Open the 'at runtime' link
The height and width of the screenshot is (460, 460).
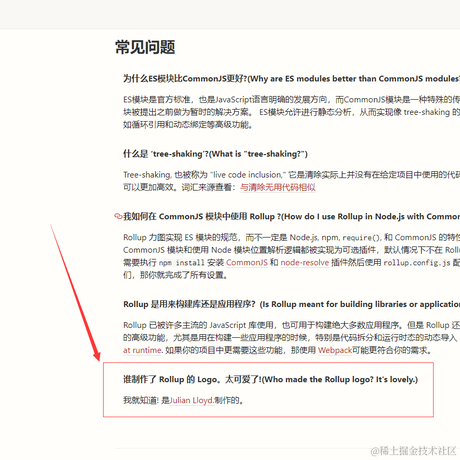coord(142,350)
